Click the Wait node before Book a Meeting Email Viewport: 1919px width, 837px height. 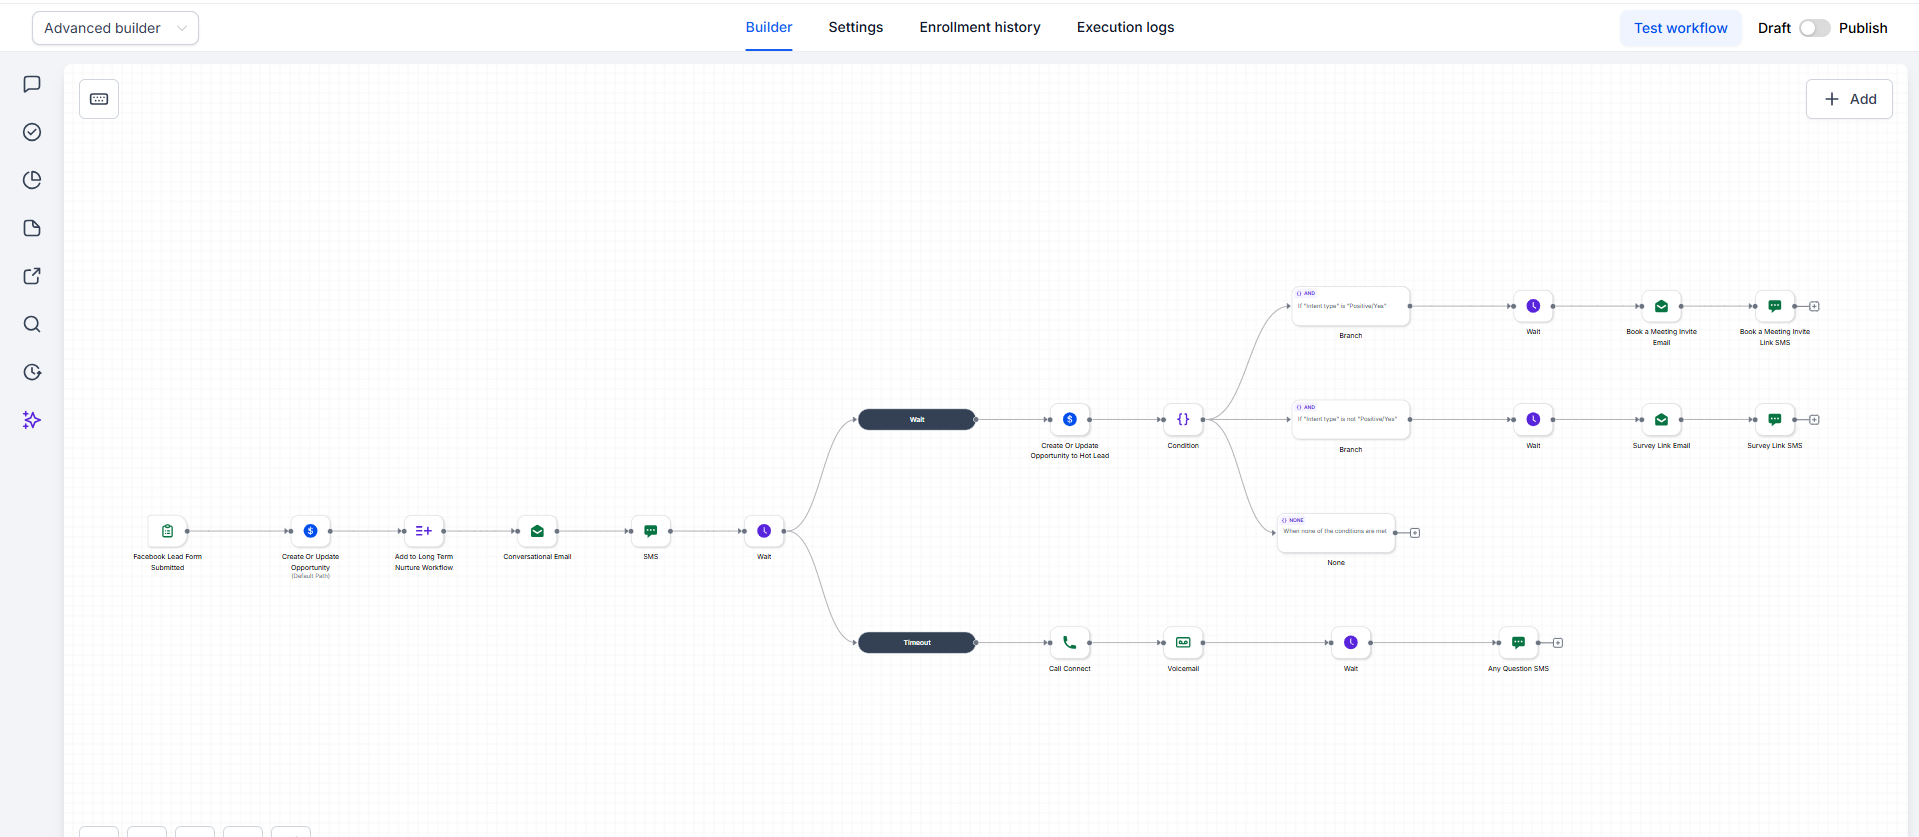[1533, 306]
